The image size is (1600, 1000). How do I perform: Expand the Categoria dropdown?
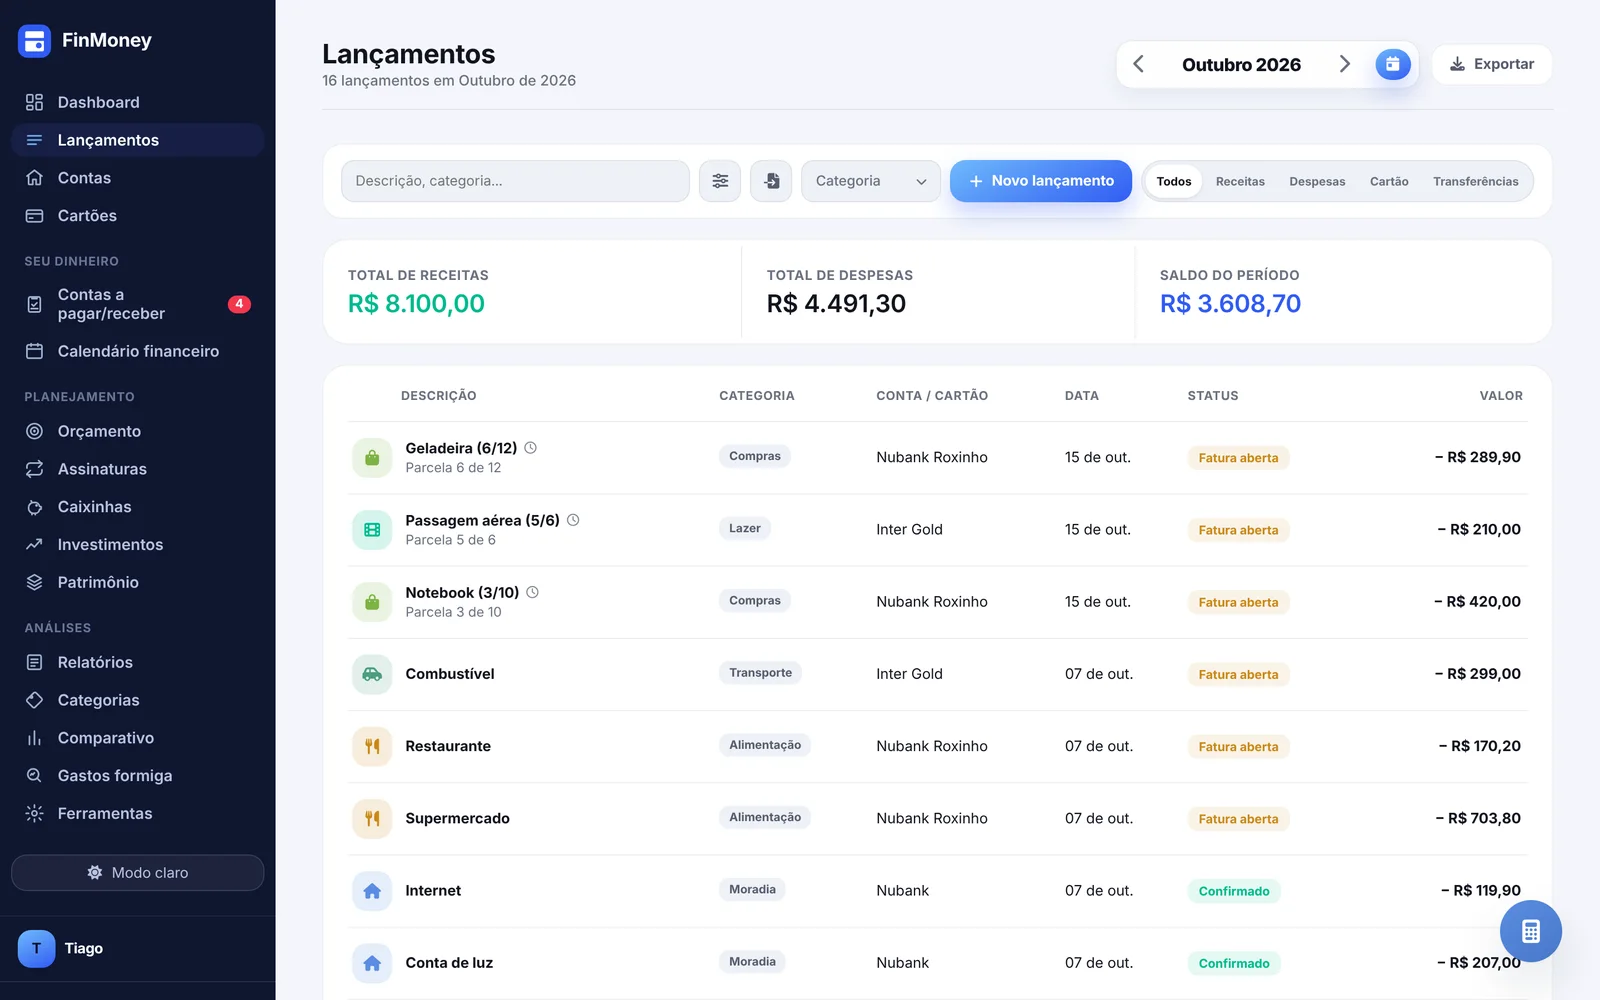(x=871, y=181)
